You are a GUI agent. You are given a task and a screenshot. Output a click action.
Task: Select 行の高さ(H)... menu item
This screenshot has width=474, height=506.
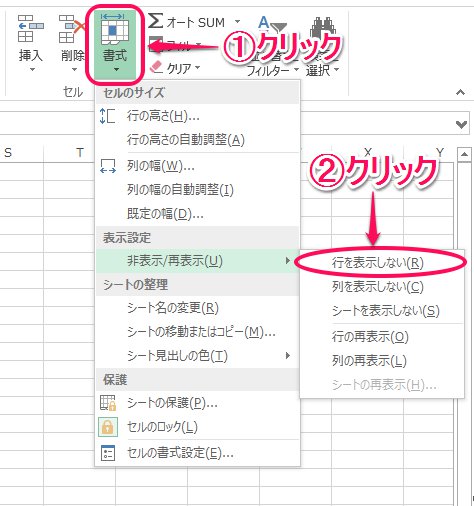tap(198, 116)
